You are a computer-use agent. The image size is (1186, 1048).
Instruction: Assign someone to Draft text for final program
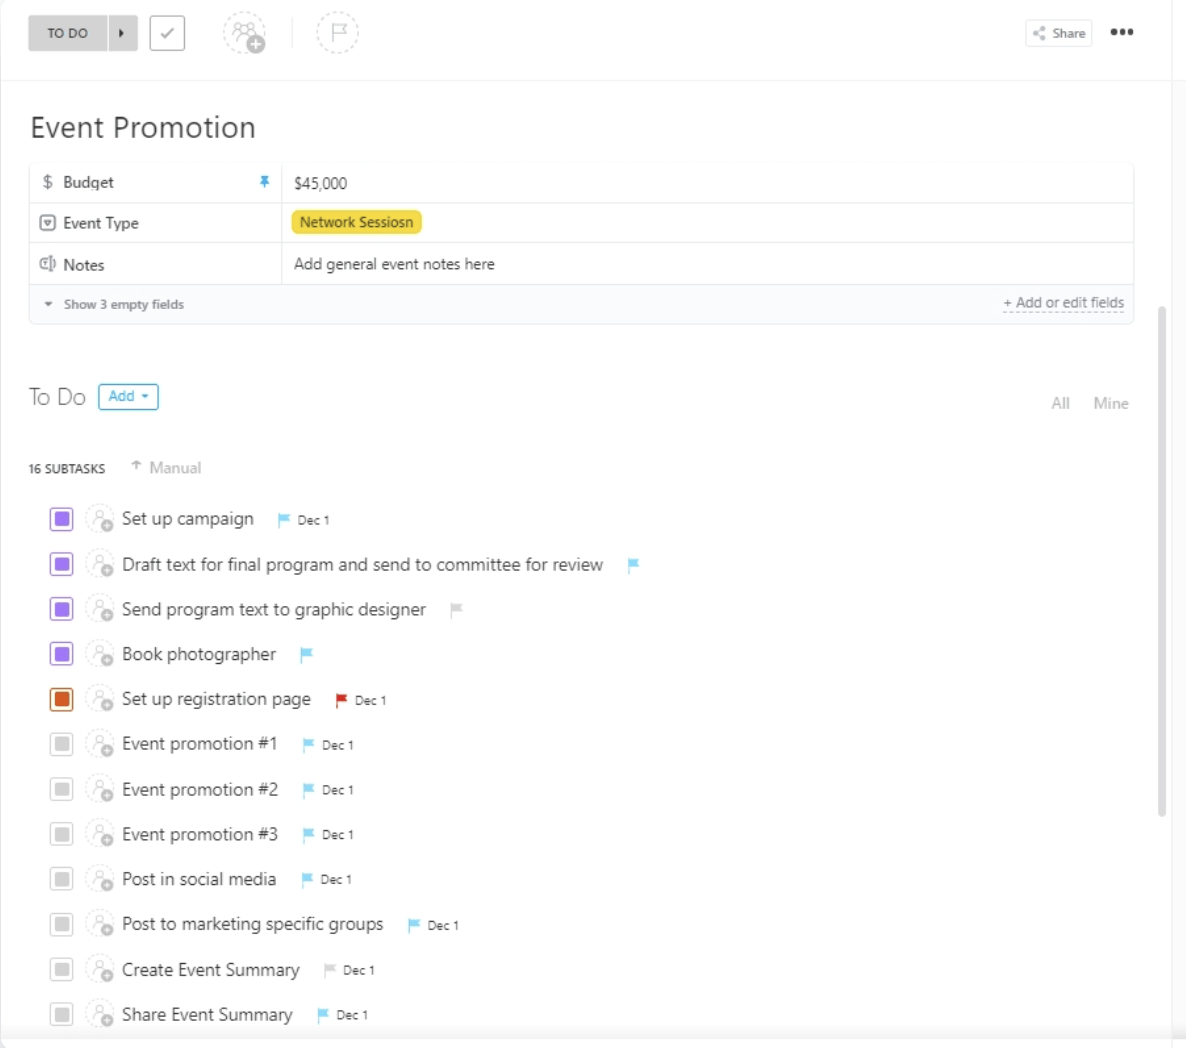100,565
